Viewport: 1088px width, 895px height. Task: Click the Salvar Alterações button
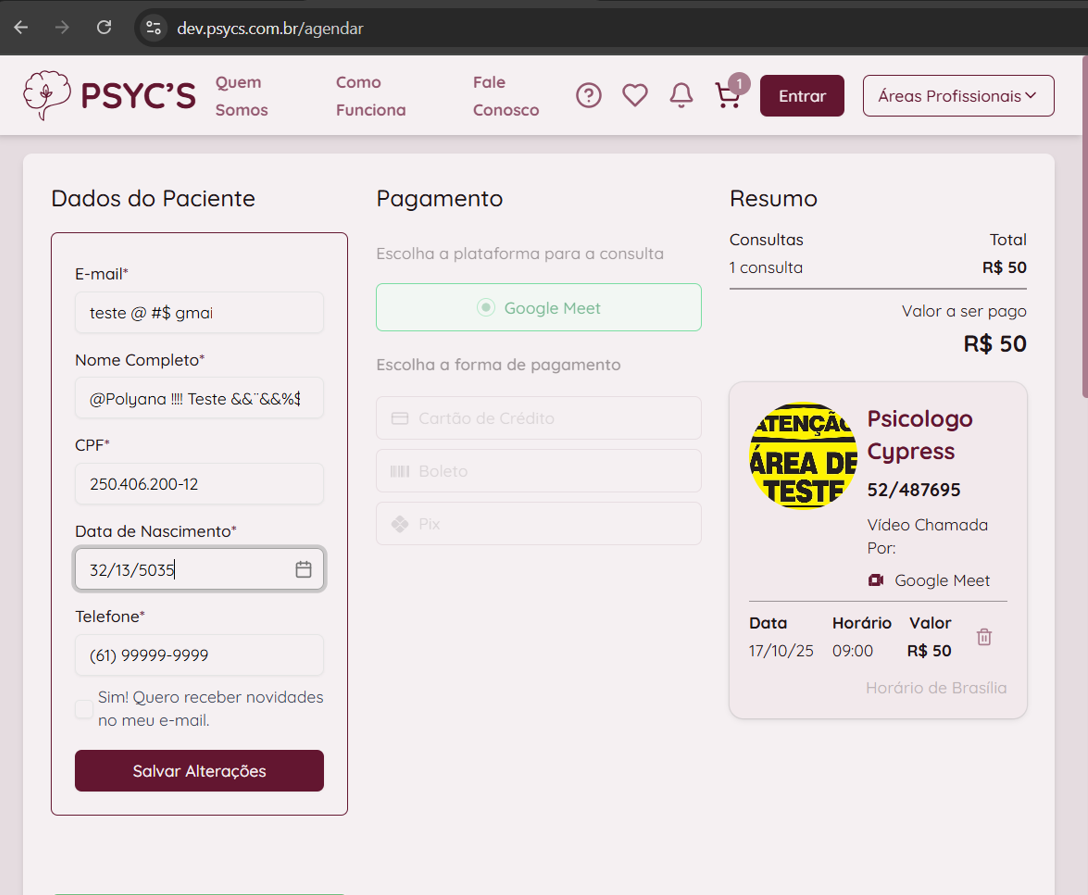click(199, 771)
